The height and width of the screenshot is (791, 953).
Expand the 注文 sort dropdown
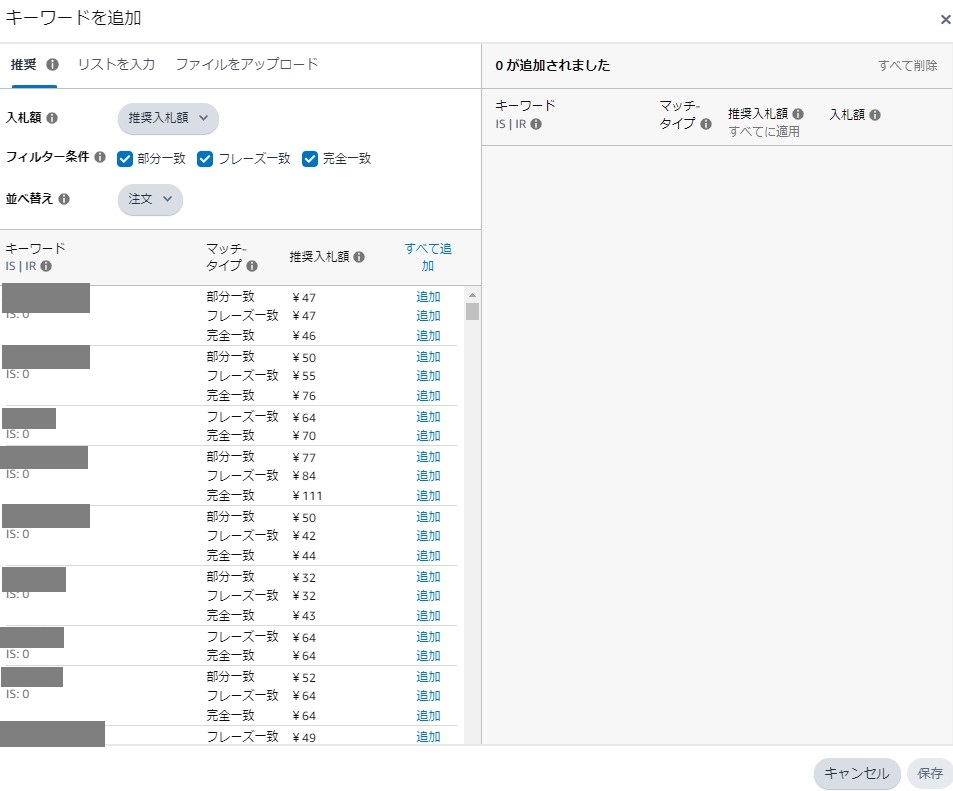150,199
